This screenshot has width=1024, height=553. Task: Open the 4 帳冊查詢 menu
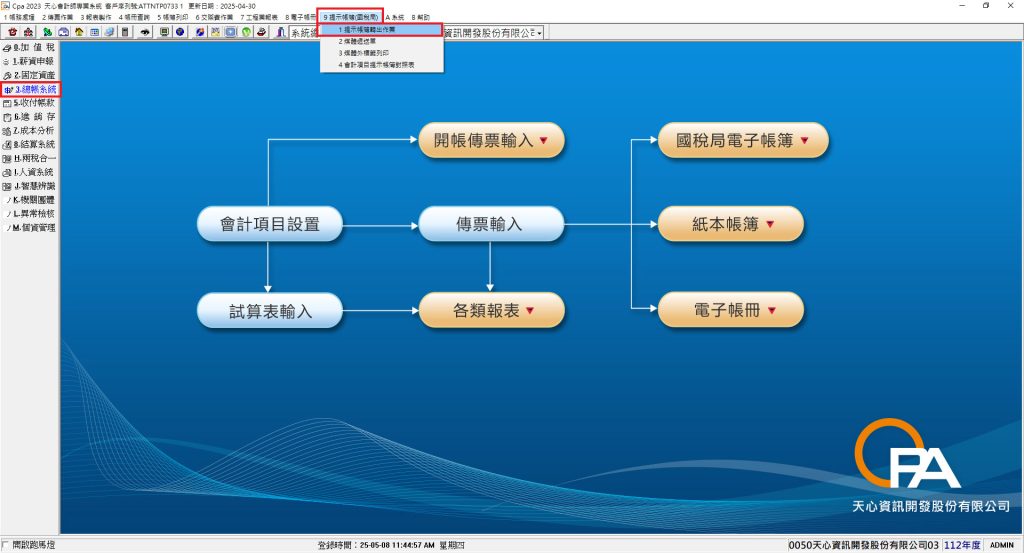(x=134, y=17)
